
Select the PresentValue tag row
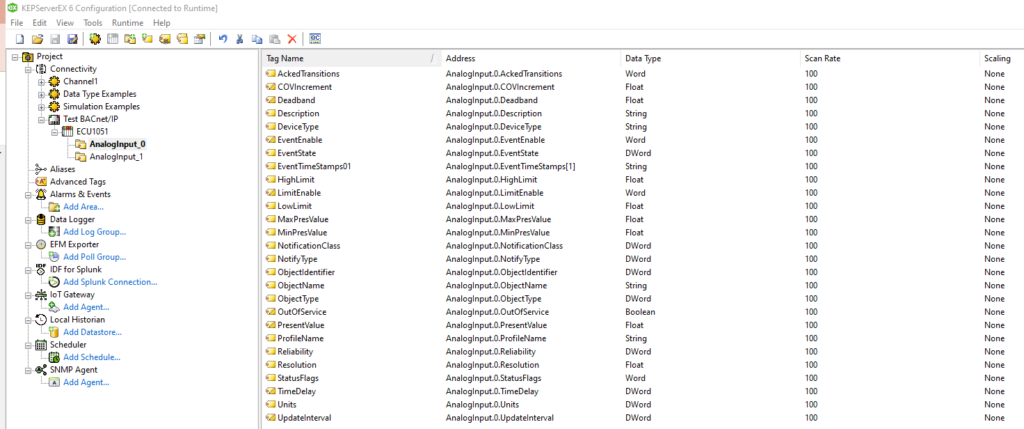pos(642,325)
